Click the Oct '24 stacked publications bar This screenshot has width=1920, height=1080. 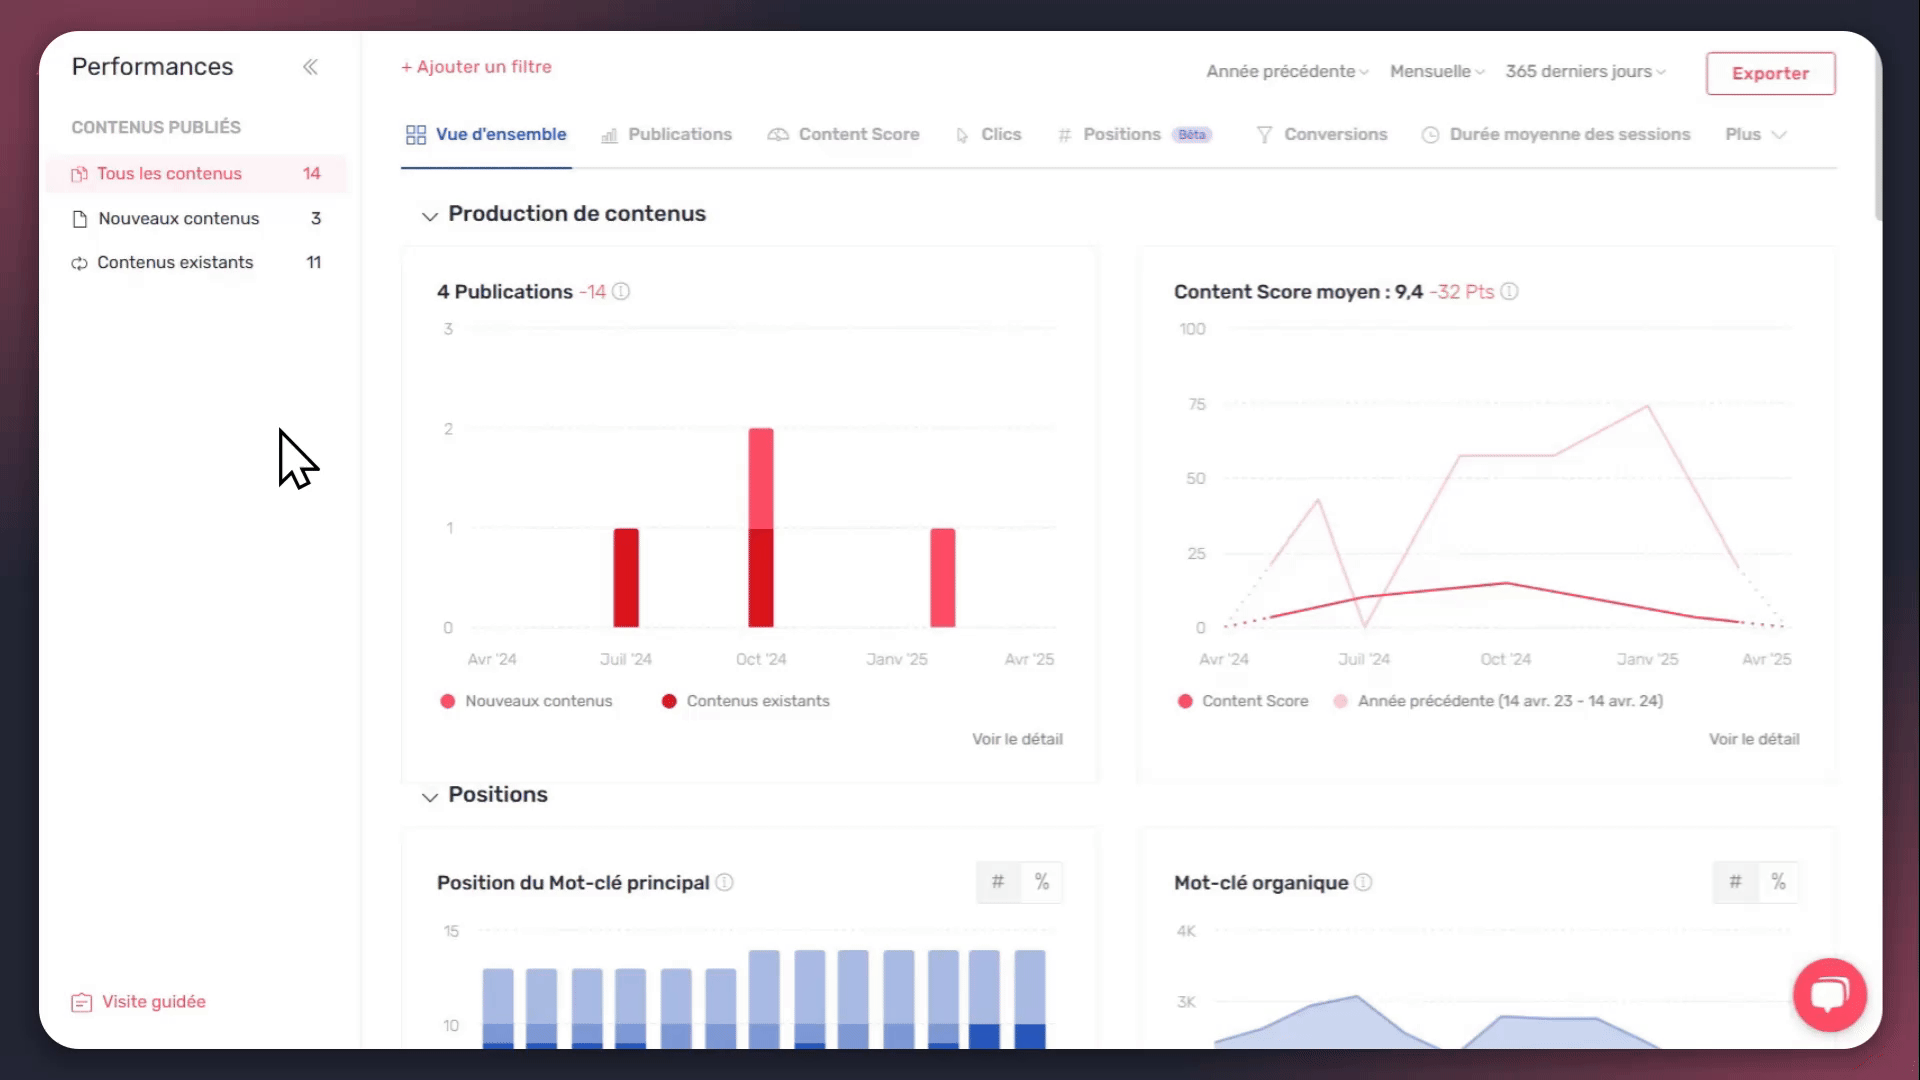[761, 528]
